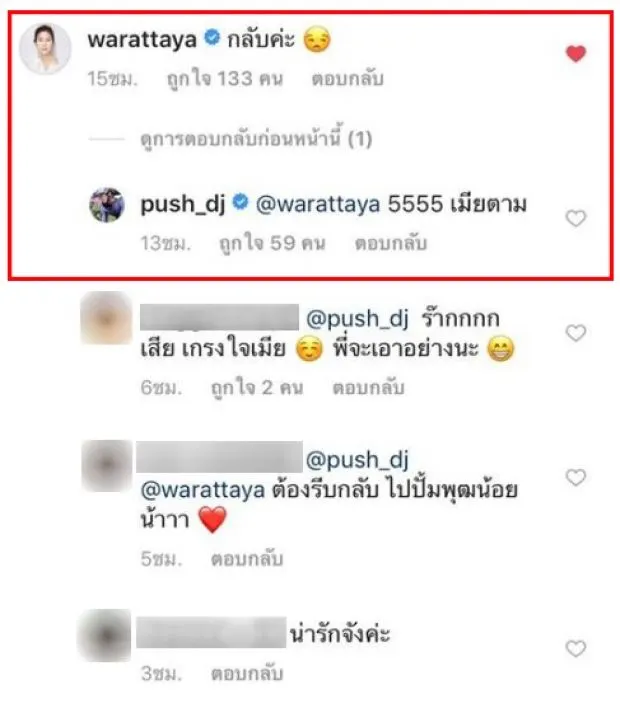Reply to the 5ชม. comment
Image resolution: width=620 pixels, height=708 pixels.
[x=247, y=559]
